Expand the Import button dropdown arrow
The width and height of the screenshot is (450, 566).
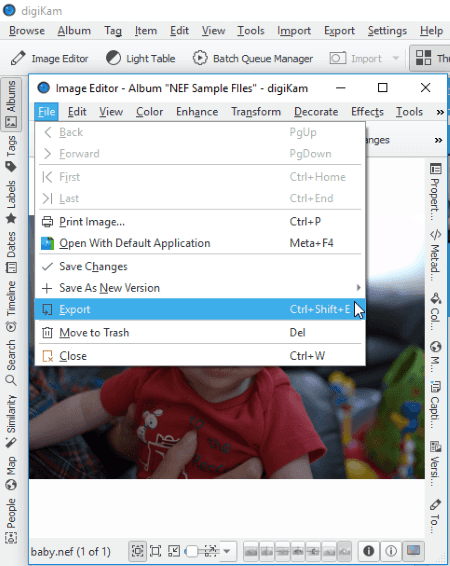point(396,58)
